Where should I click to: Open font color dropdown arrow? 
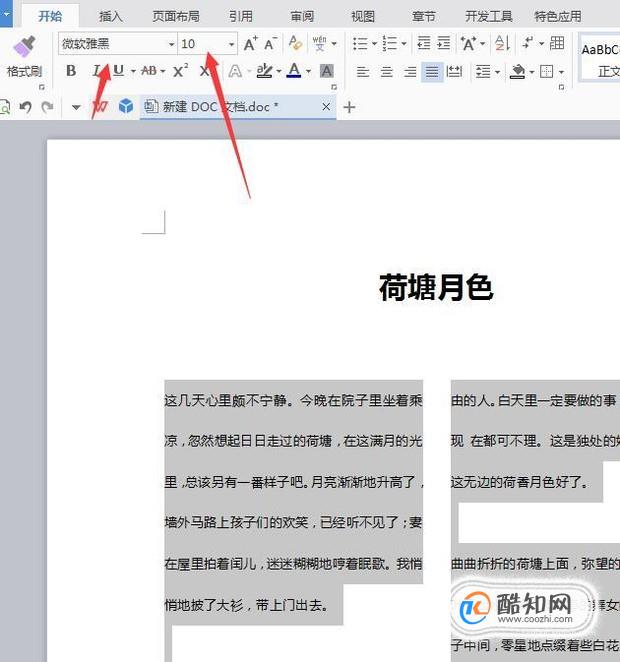click(x=309, y=71)
